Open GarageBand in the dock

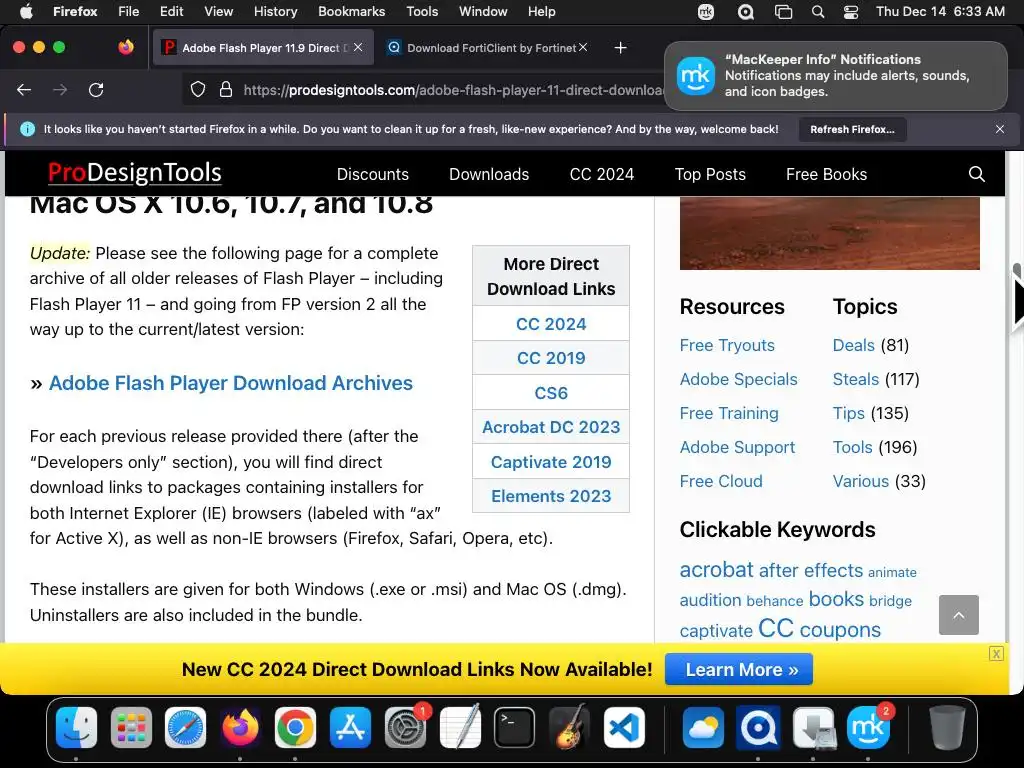[x=569, y=727]
